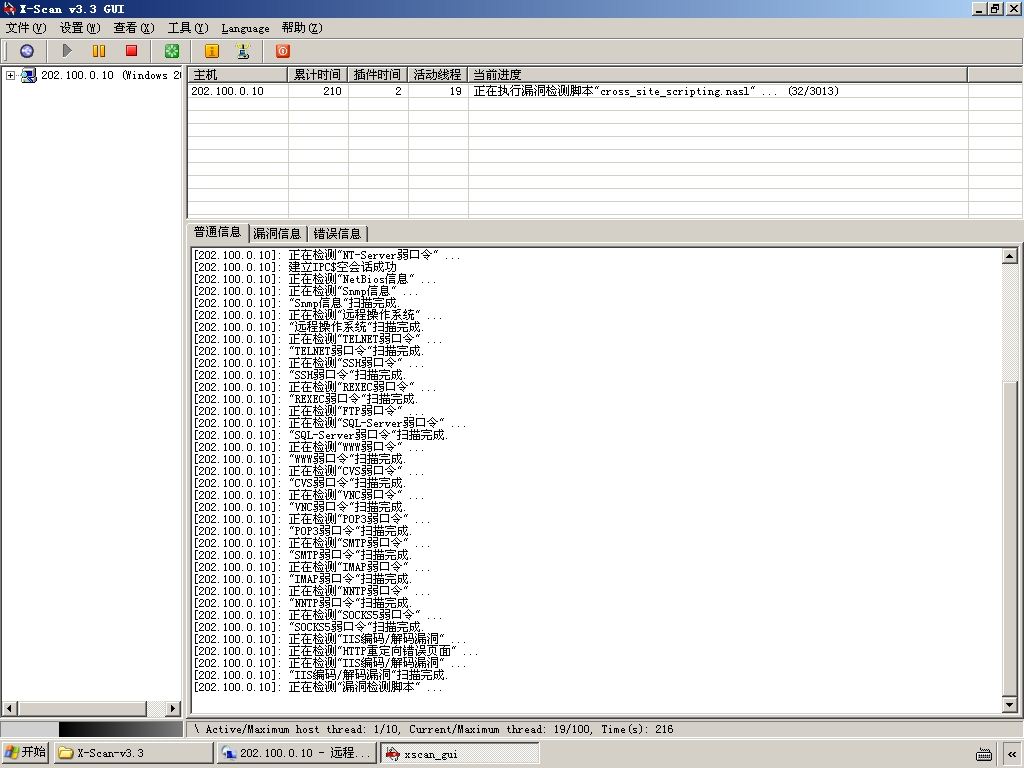Select the 202.100.0.10 (Windows host in tree
This screenshot has height=768, width=1024.
[x=110, y=75]
